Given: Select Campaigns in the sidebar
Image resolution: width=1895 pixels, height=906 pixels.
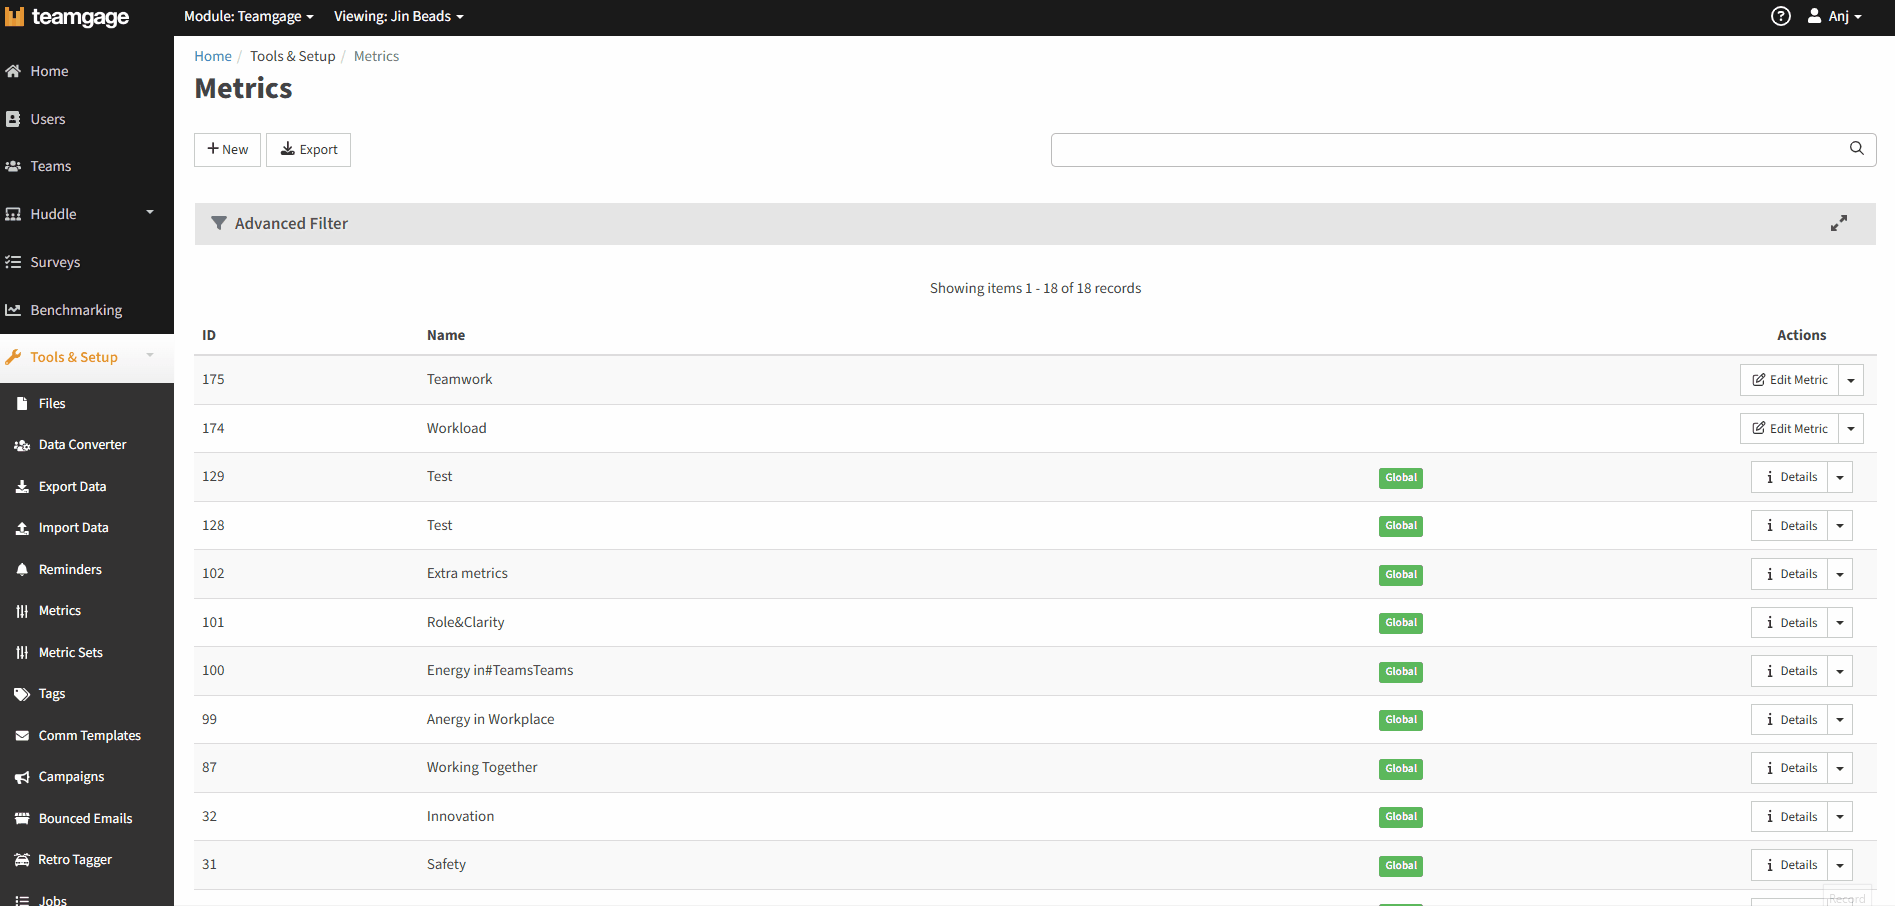Looking at the screenshot, I should (71, 777).
